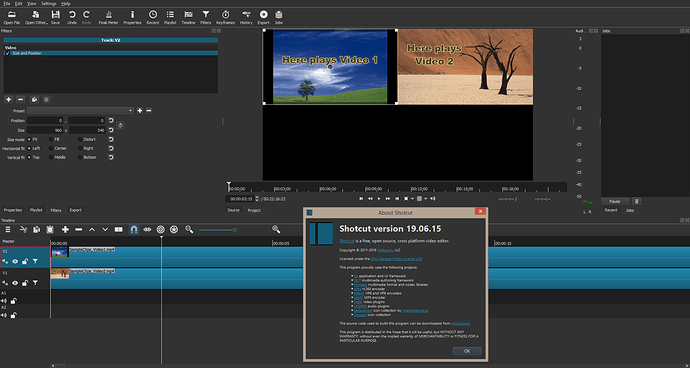Click OK in About Shotcut dialog
This screenshot has width=690, height=368.
467,351
